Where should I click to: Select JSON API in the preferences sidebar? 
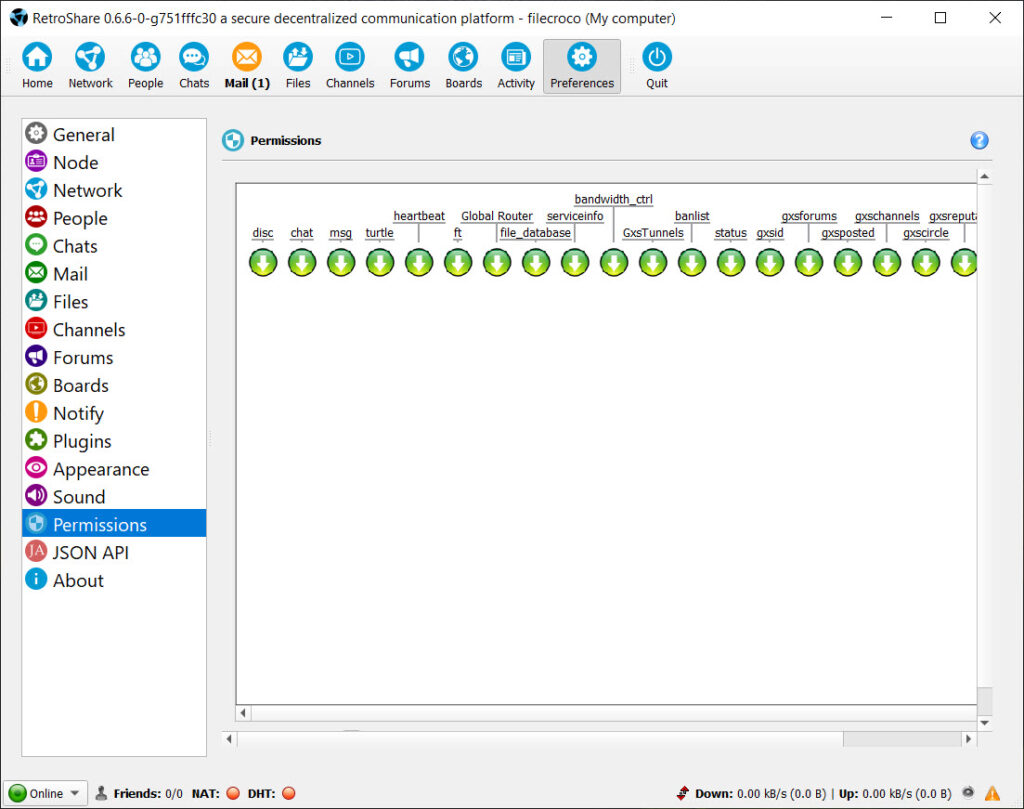coord(114,552)
